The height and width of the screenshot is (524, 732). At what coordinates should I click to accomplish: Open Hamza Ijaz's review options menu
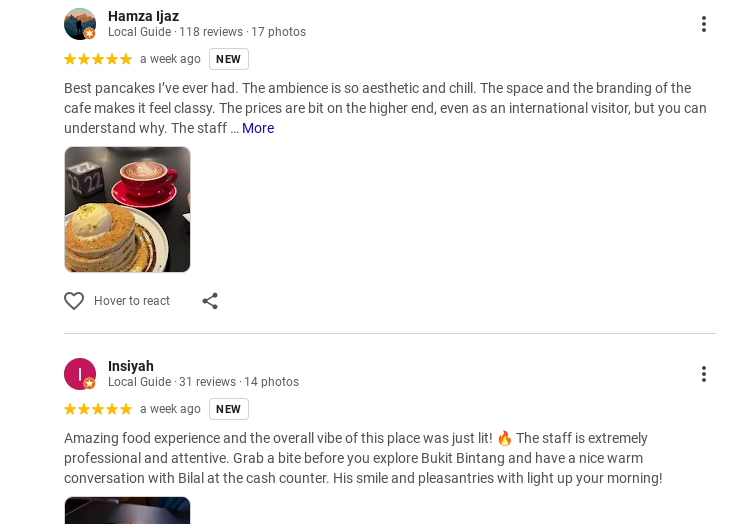[x=704, y=24]
